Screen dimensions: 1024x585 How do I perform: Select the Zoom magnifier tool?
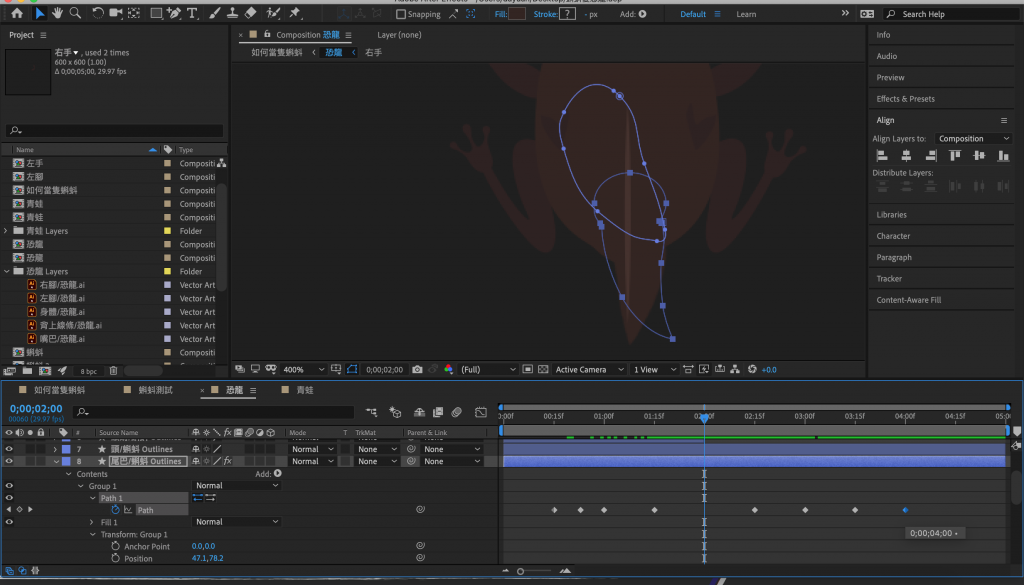[x=75, y=13]
